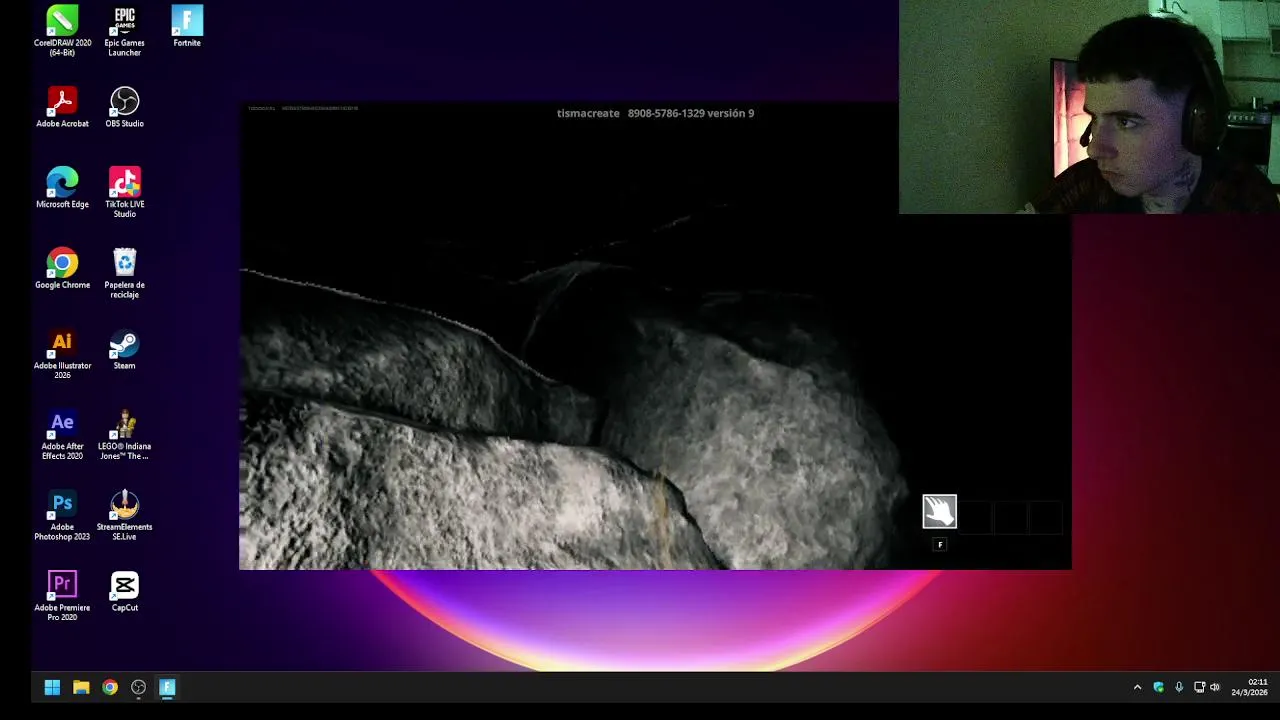This screenshot has width=1280, height=720.
Task: Select the hand item hotbar slot
Action: click(x=939, y=512)
